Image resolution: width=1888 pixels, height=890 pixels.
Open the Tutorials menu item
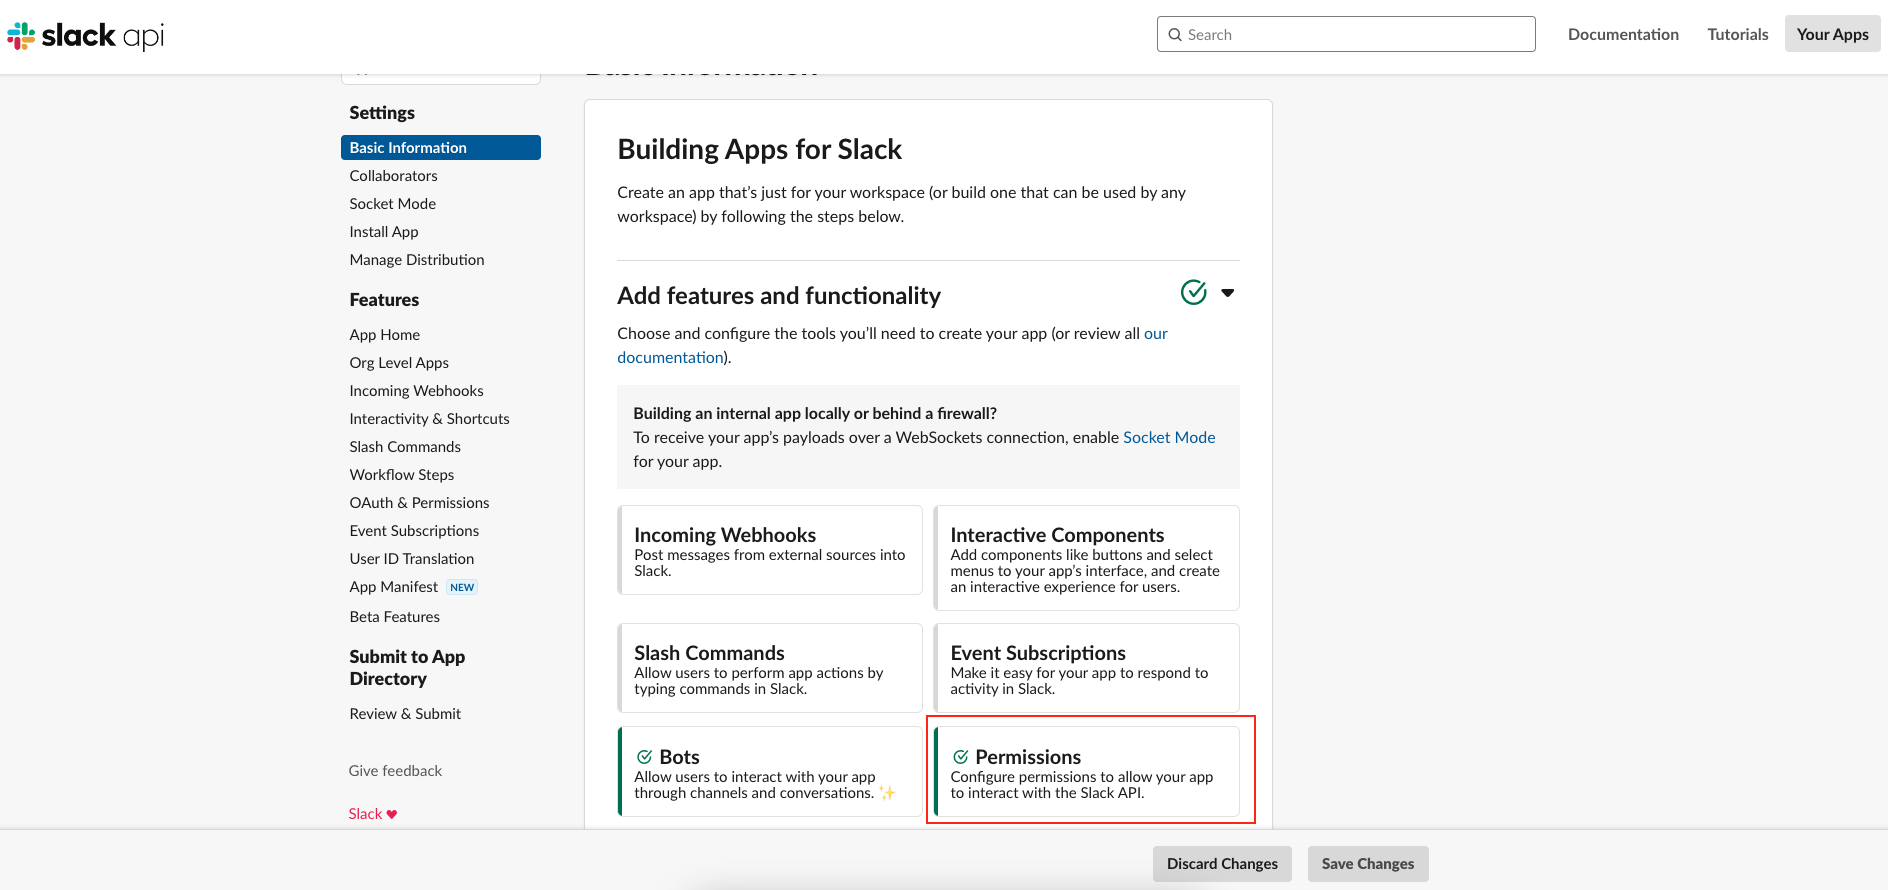(1738, 34)
